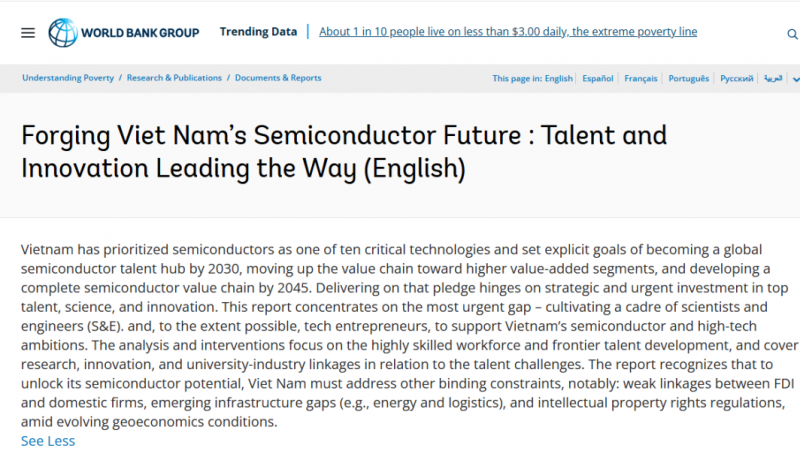Image resolution: width=800 pixels, height=460 pixels.
Task: Expand more languages chevron
Action: pyautogui.click(x=796, y=79)
